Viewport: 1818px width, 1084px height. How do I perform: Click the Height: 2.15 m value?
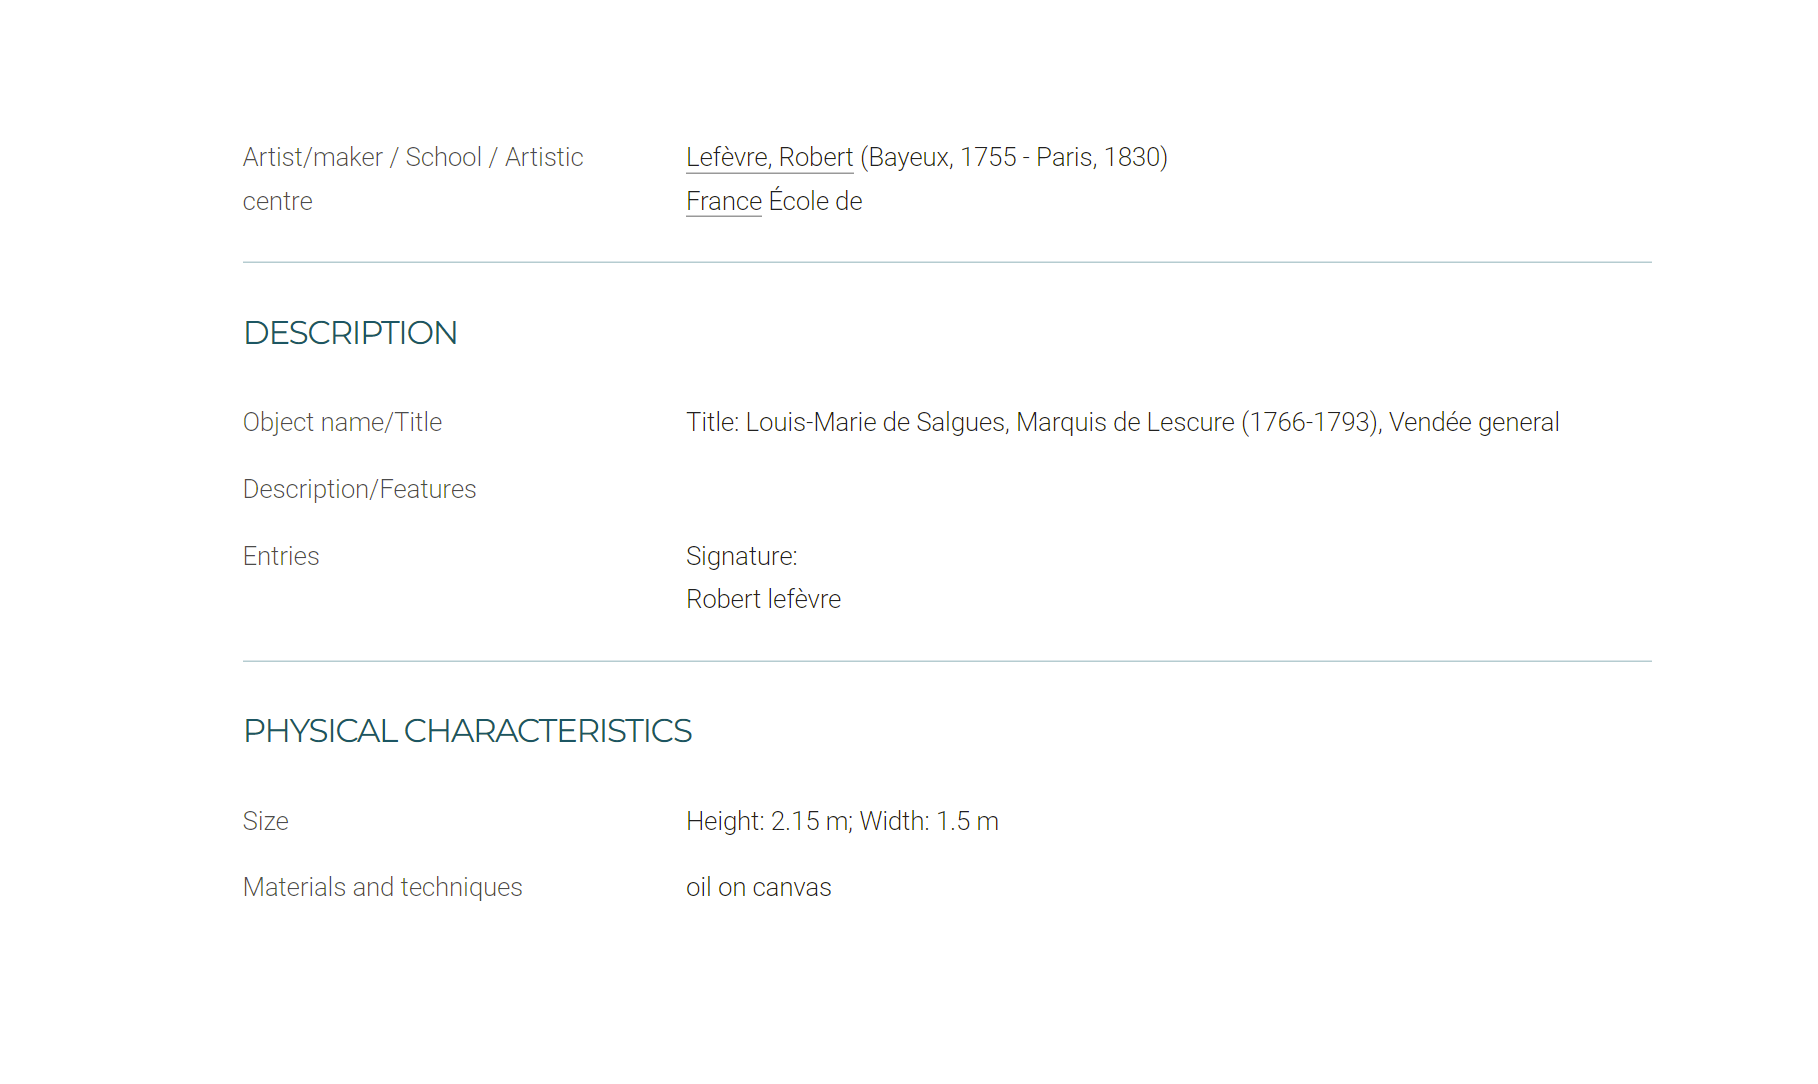[x=767, y=821]
